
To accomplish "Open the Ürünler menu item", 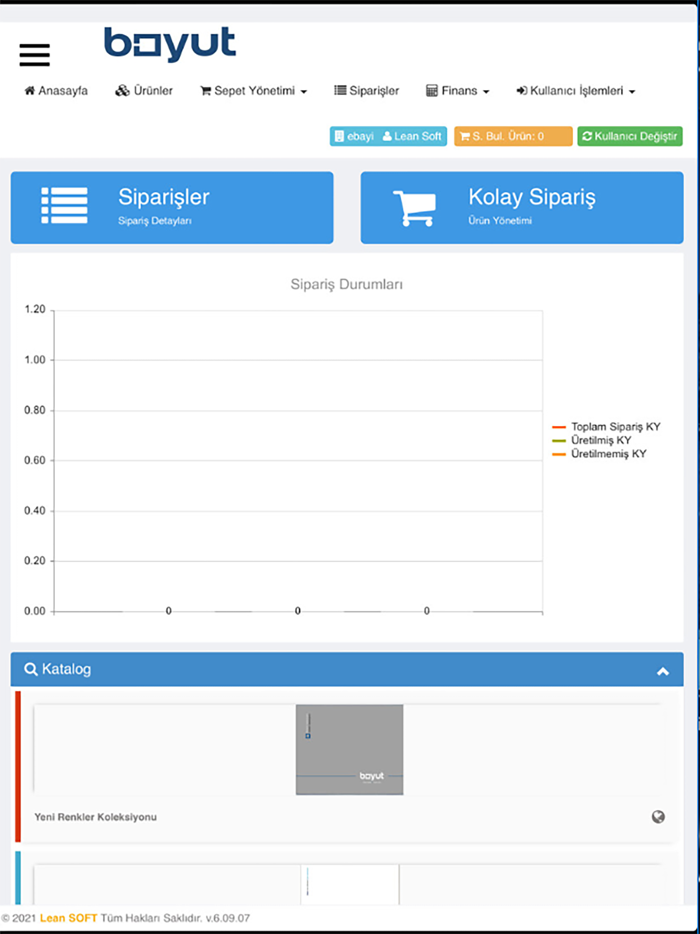I will pyautogui.click(x=144, y=91).
